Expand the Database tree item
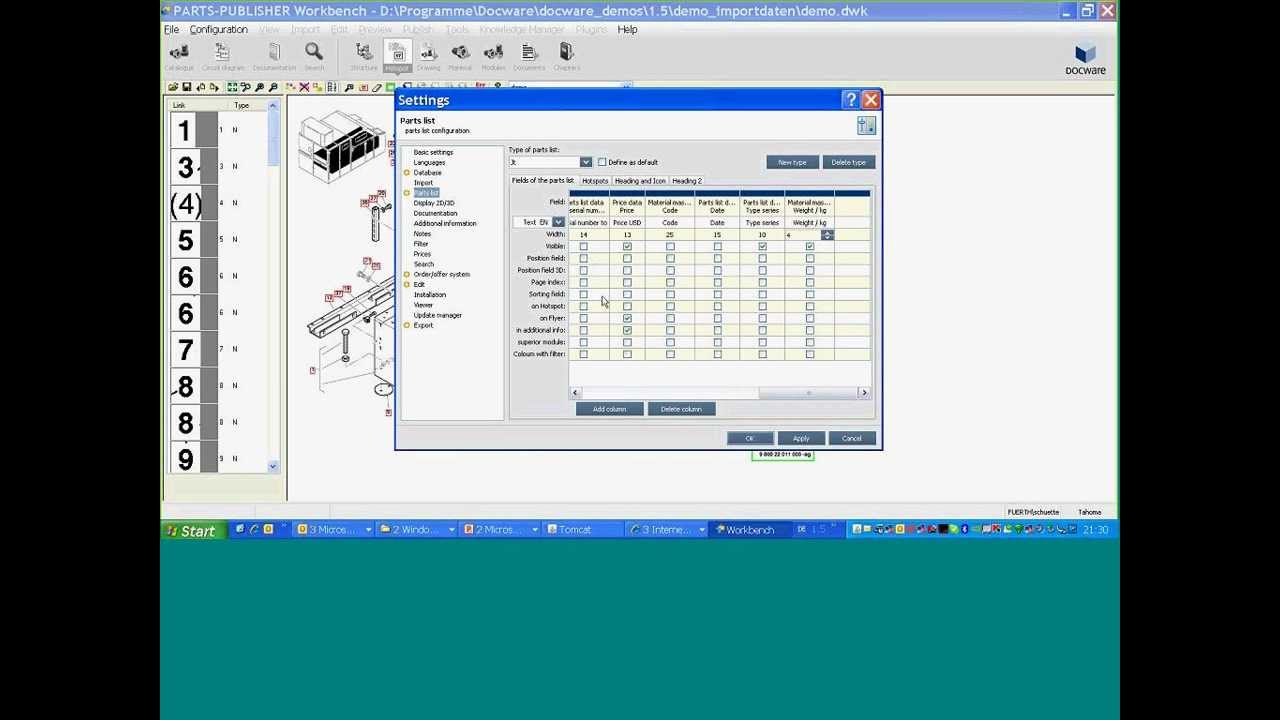The width and height of the screenshot is (1280, 720). [407, 173]
